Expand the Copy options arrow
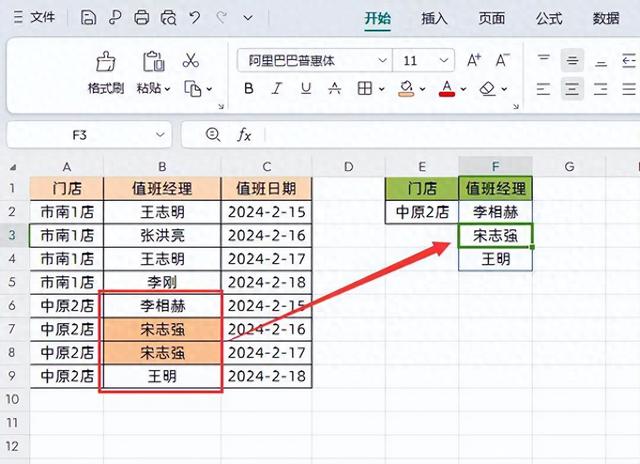This screenshot has height=464, width=640. pyautogui.click(x=209, y=89)
